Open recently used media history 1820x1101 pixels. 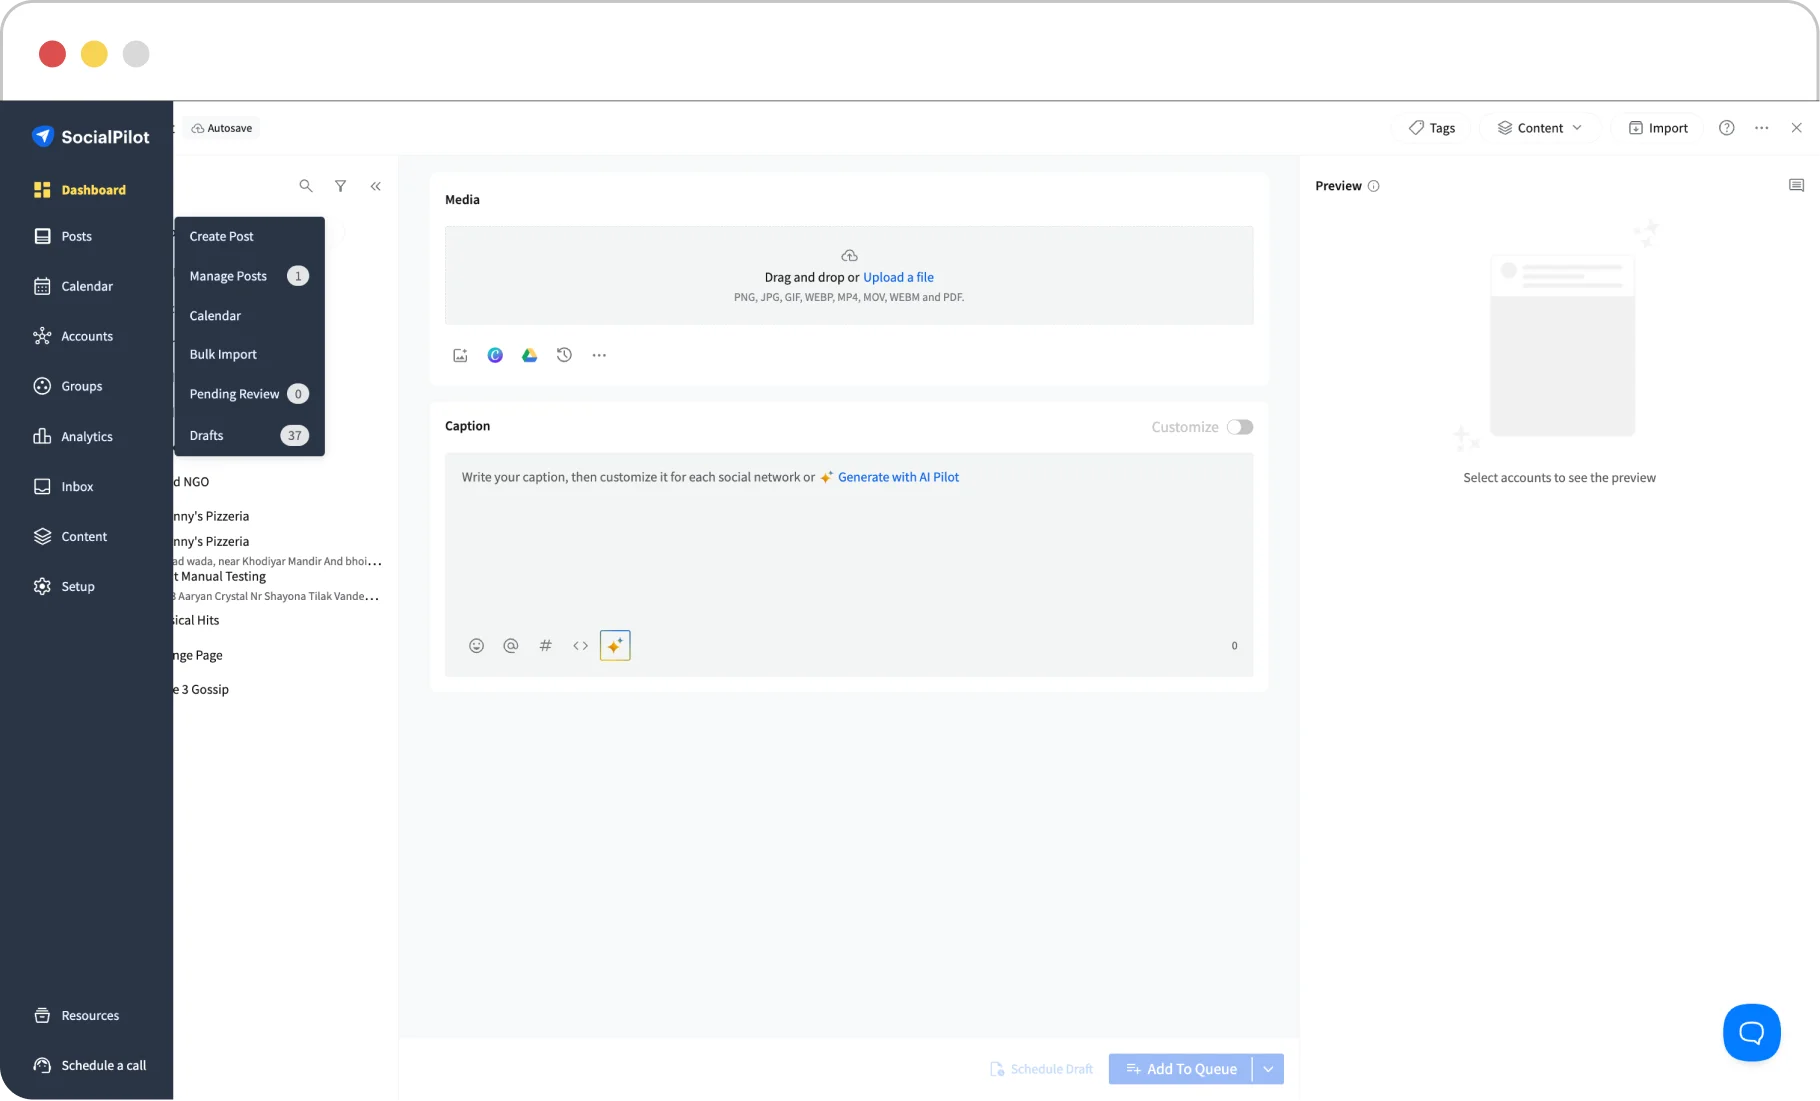(x=565, y=355)
